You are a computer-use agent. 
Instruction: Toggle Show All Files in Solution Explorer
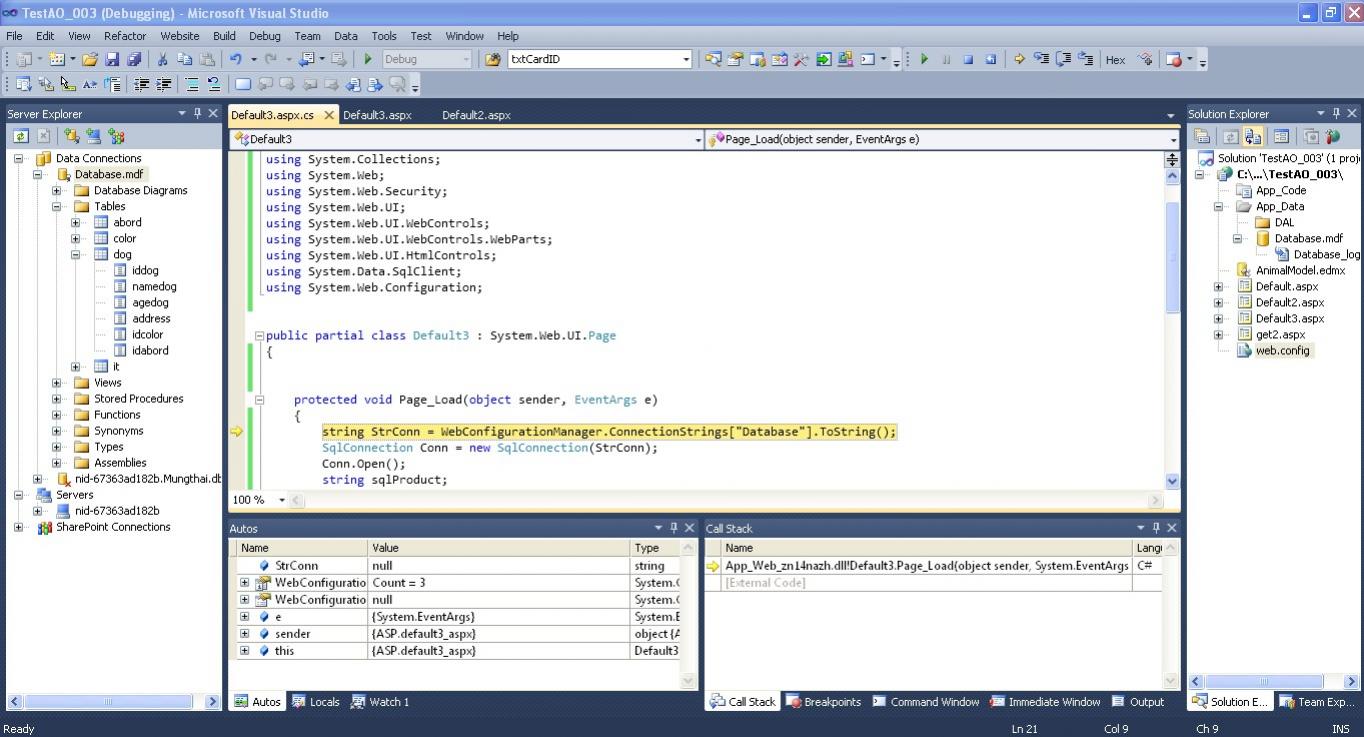tap(1254, 136)
